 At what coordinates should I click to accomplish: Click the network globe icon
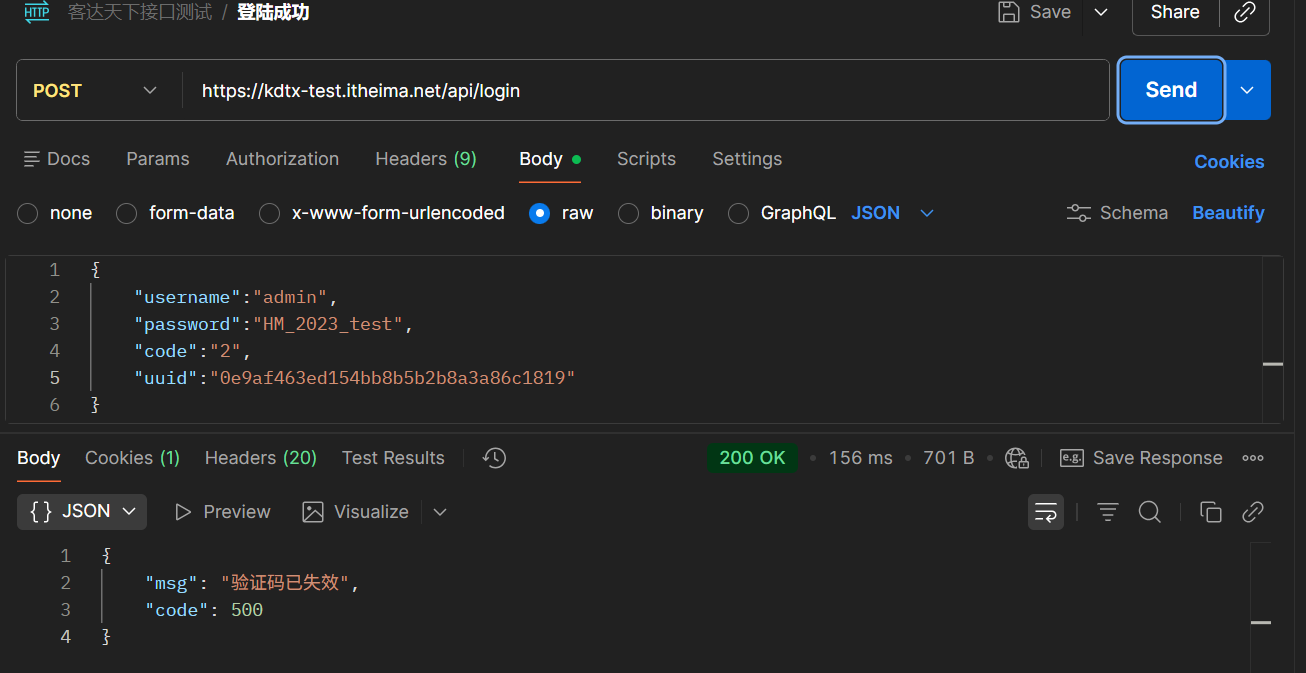point(1017,458)
